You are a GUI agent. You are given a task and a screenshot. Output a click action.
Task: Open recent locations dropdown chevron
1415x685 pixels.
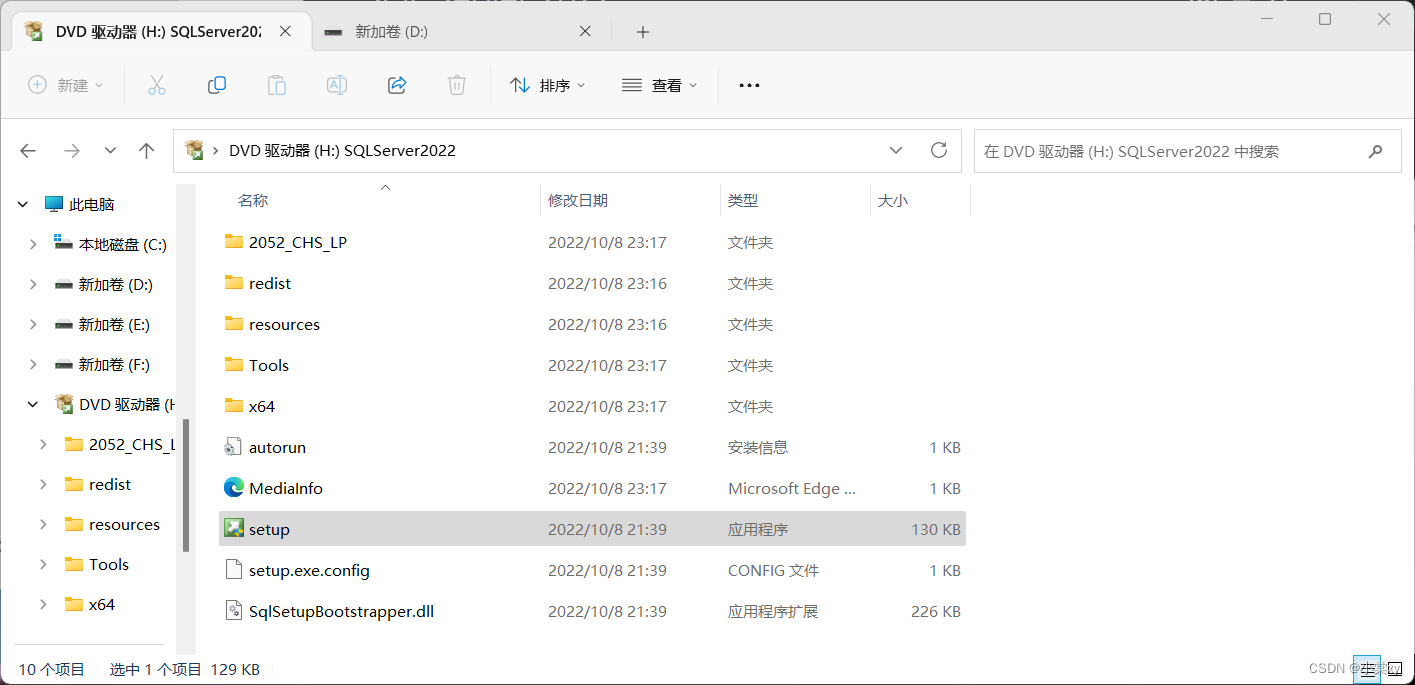click(110, 151)
